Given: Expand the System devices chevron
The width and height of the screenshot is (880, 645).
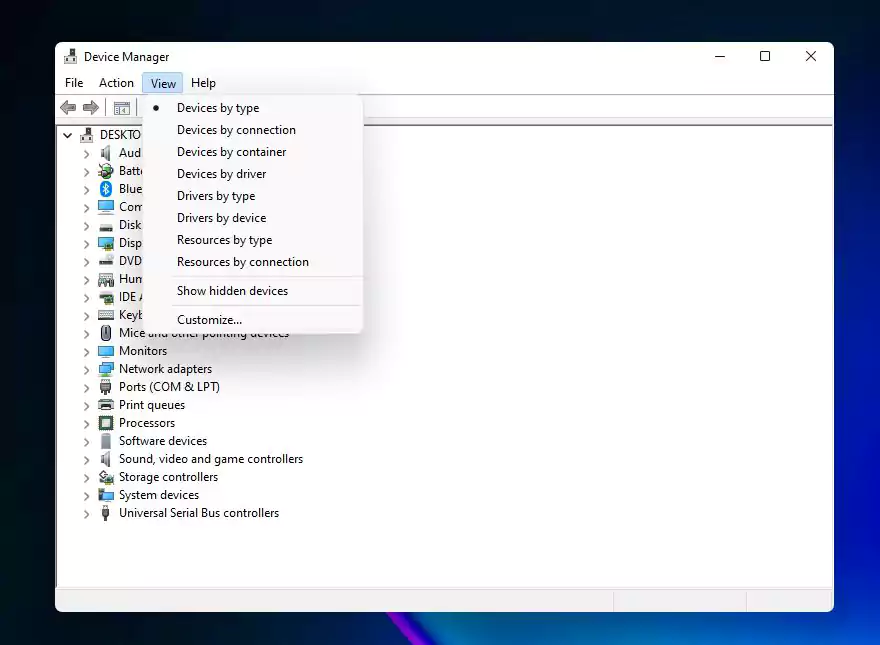Looking at the screenshot, I should tap(86, 496).
